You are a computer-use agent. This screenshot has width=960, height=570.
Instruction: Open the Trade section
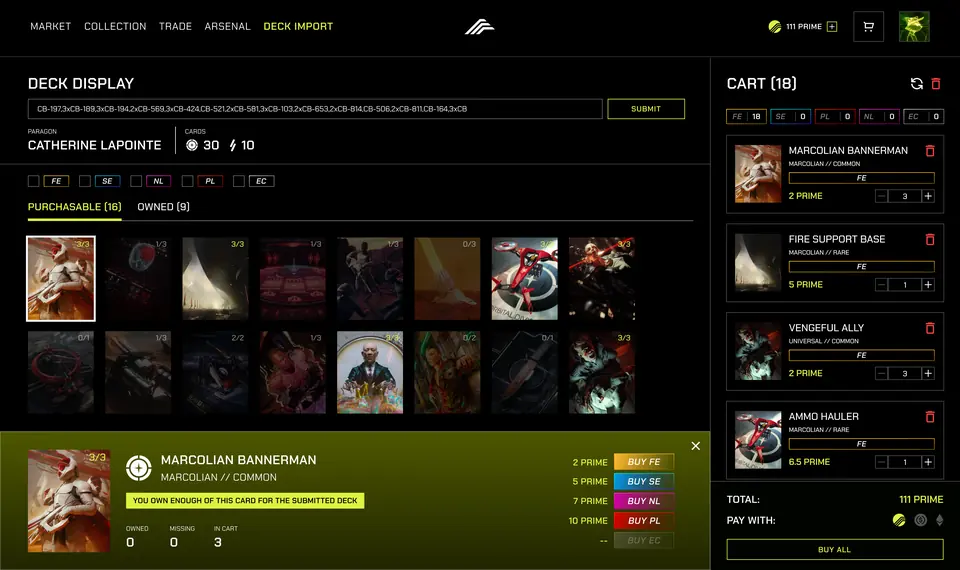175,26
